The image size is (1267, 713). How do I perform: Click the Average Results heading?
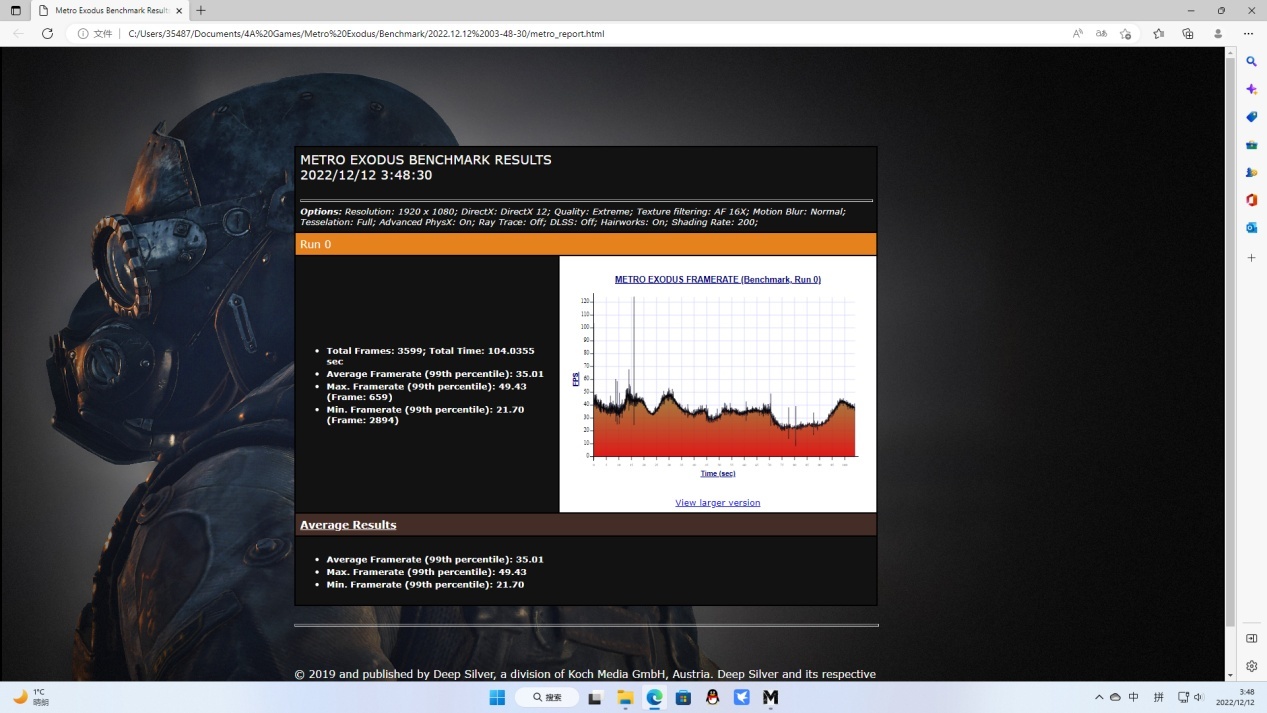(x=348, y=525)
